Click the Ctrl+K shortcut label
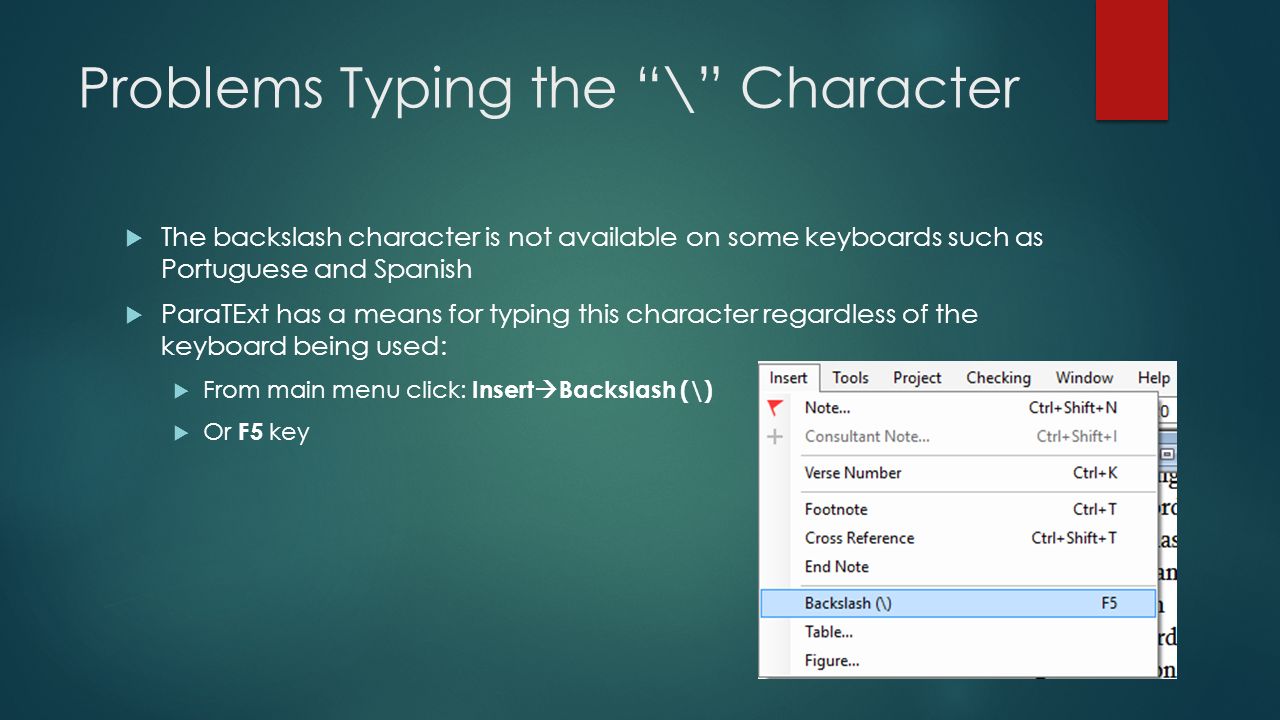Screen dimensions: 1280x720 click(1095, 473)
